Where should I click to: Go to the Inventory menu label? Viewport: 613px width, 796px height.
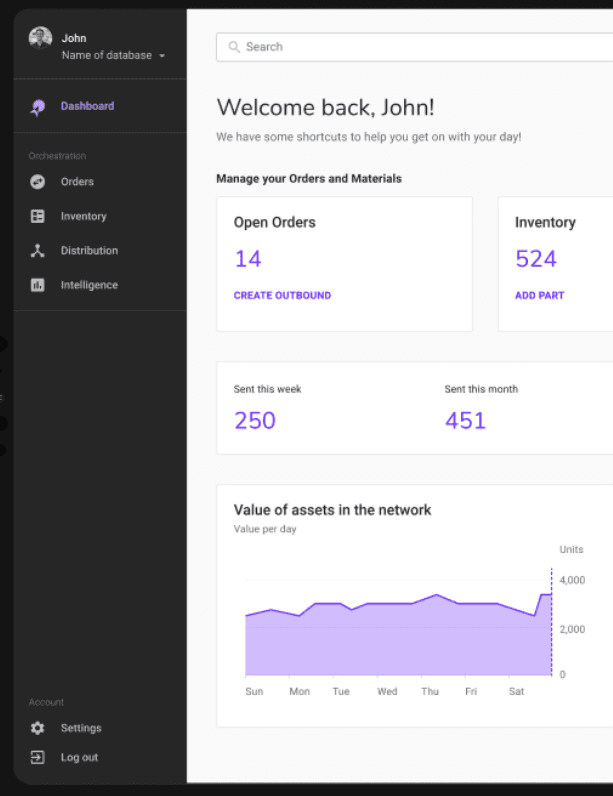point(83,216)
